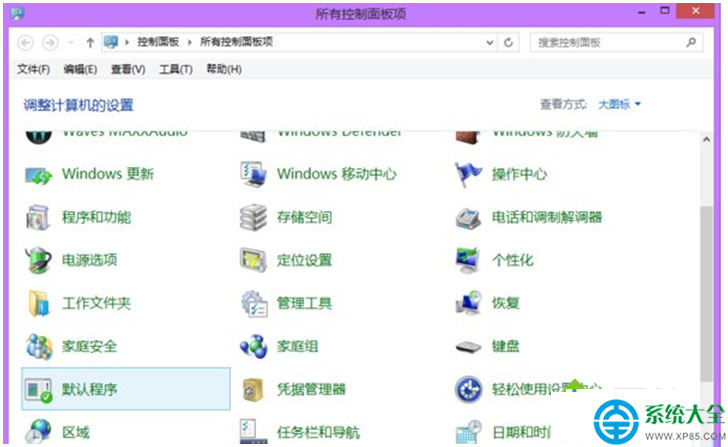Open the 定位设置 map icon
Image resolution: width=728 pixels, height=447 pixels.
pyautogui.click(x=254, y=260)
